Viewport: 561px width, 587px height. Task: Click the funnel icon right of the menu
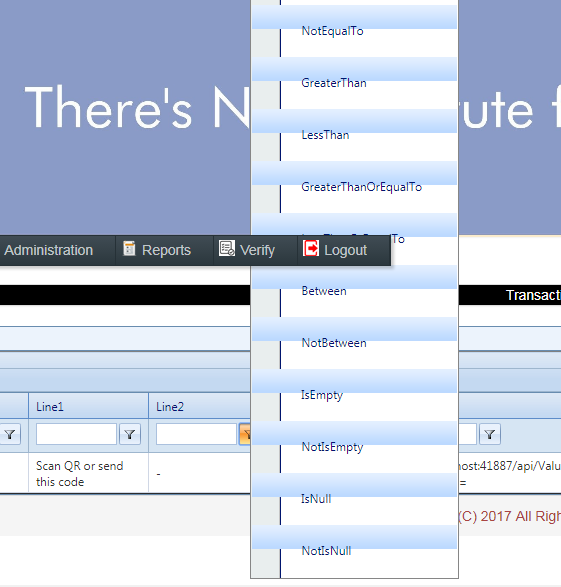pyautogui.click(x=490, y=434)
